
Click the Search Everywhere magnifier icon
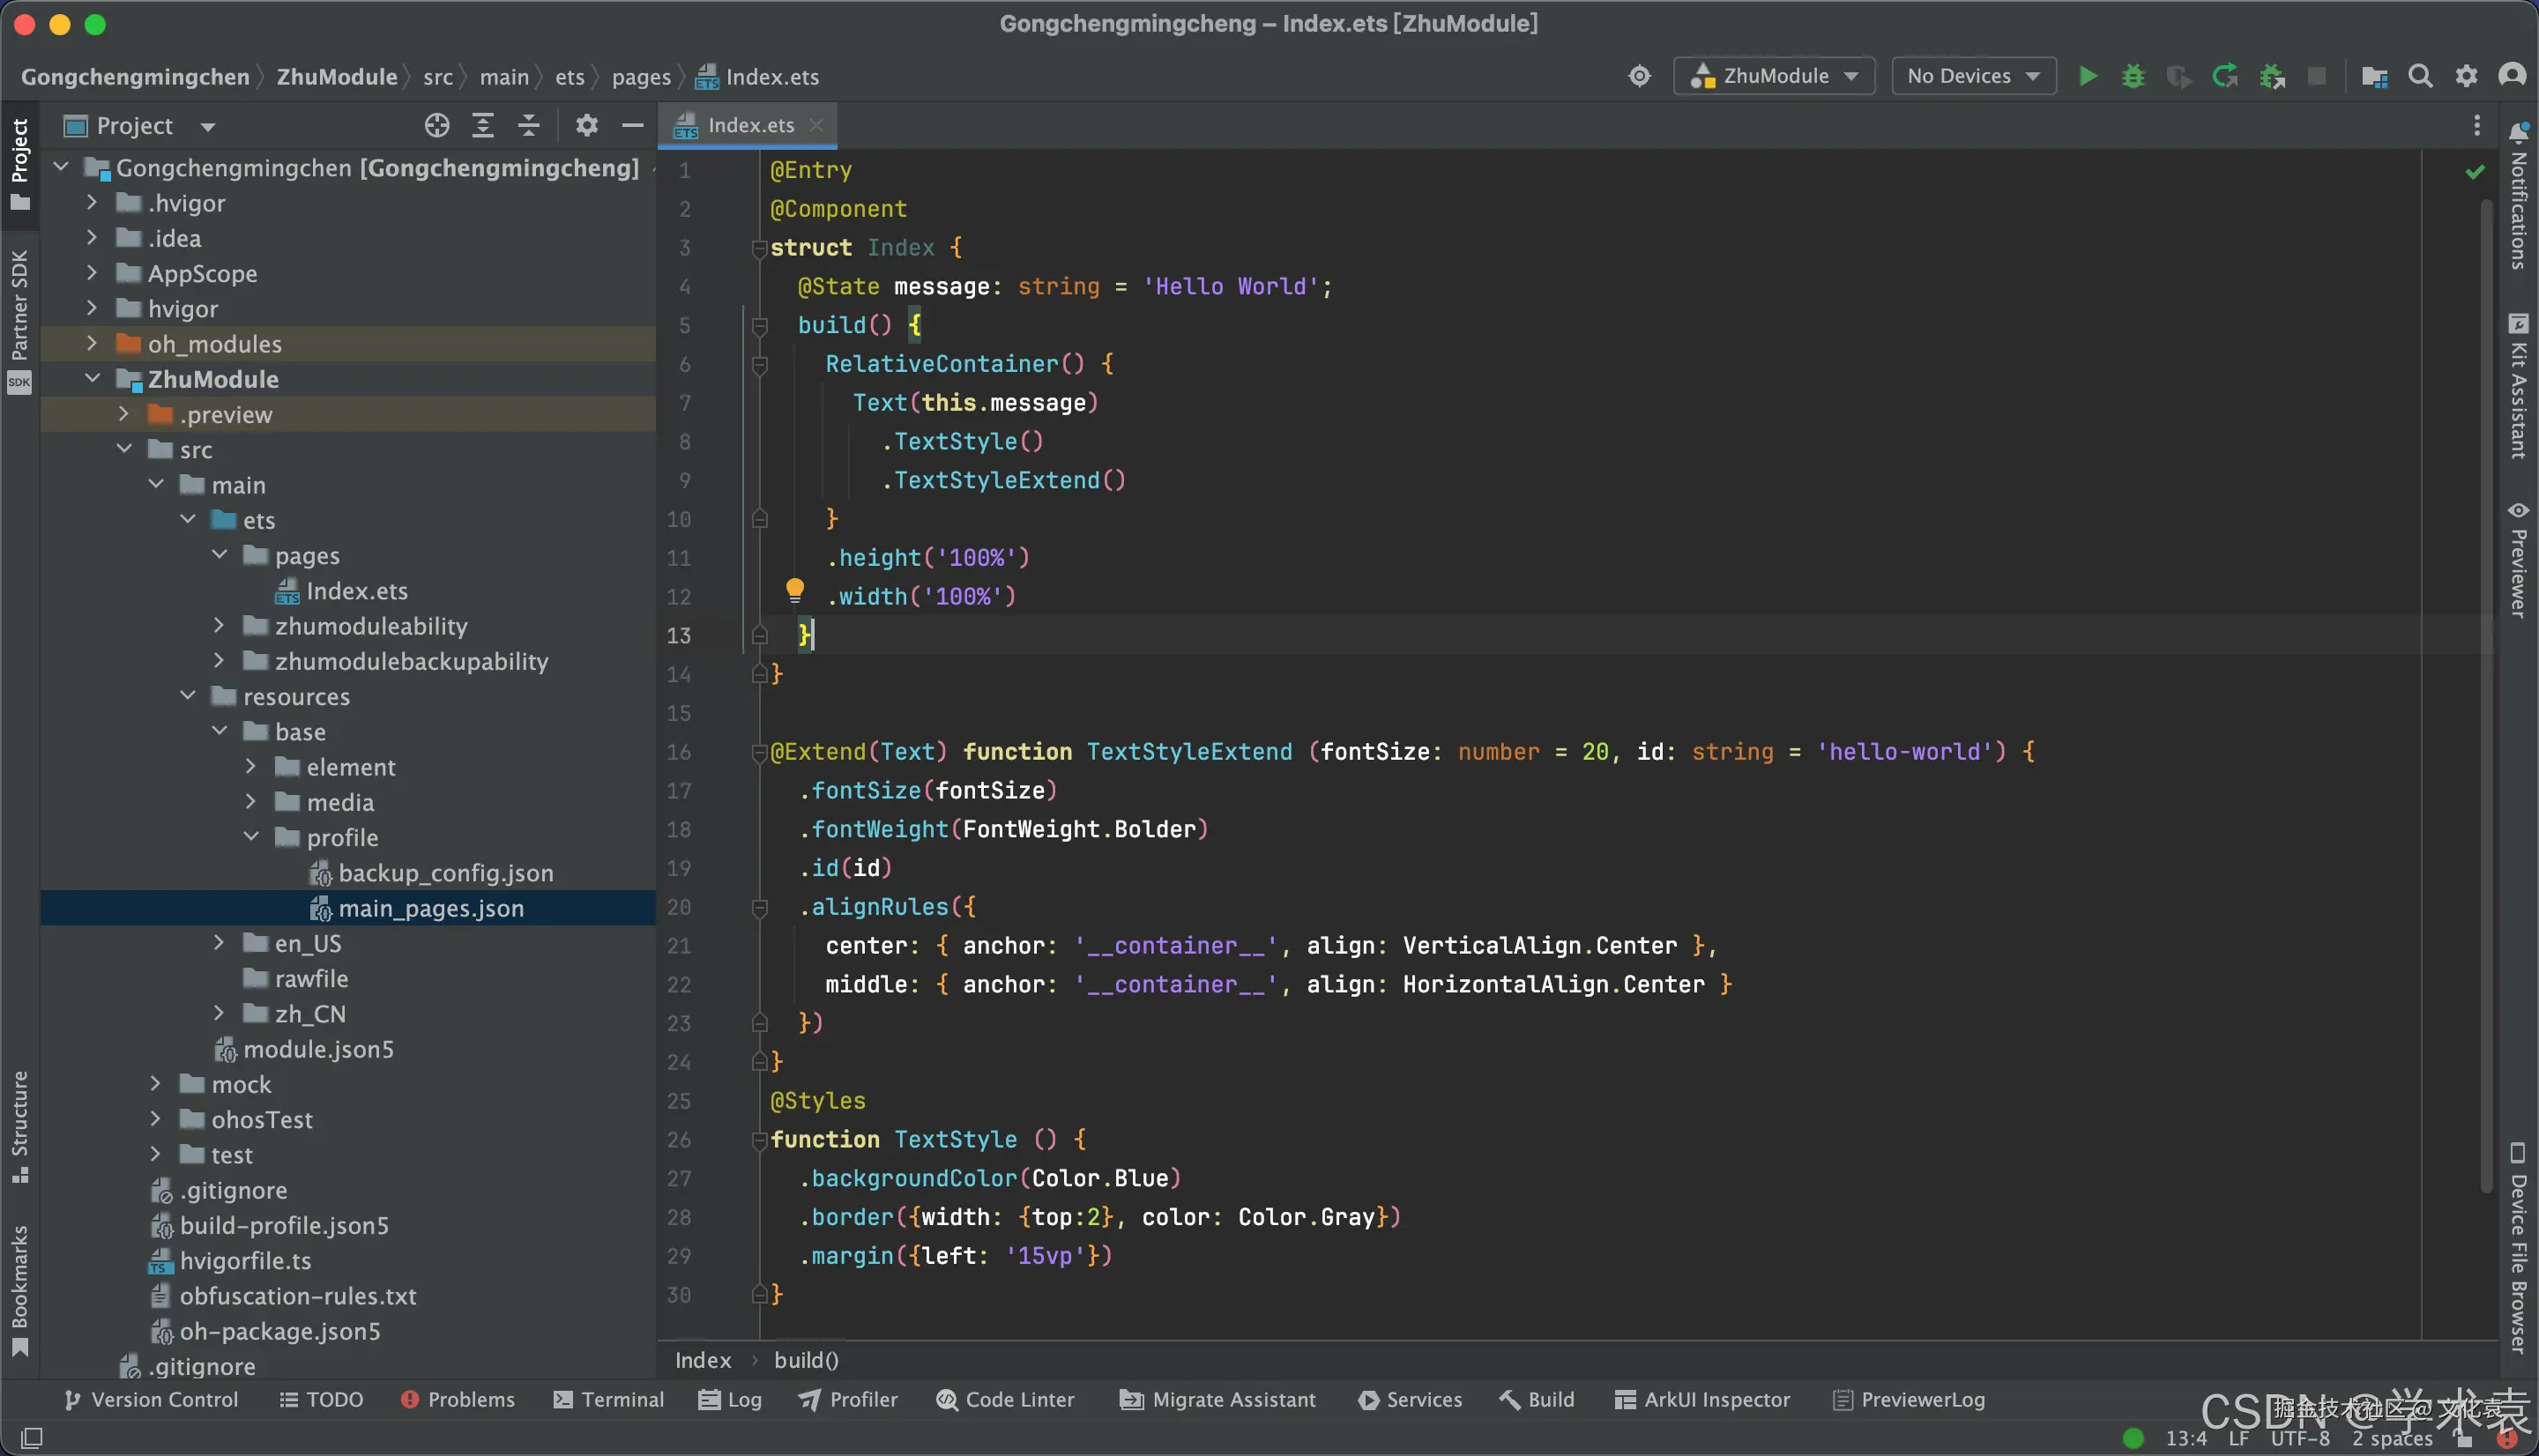point(2420,76)
